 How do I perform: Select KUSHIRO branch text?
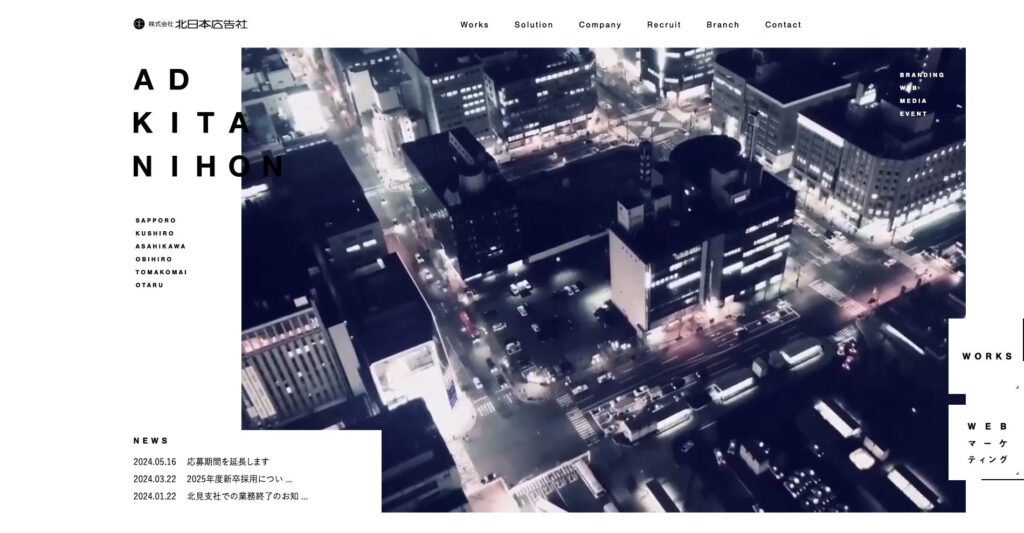coord(155,233)
